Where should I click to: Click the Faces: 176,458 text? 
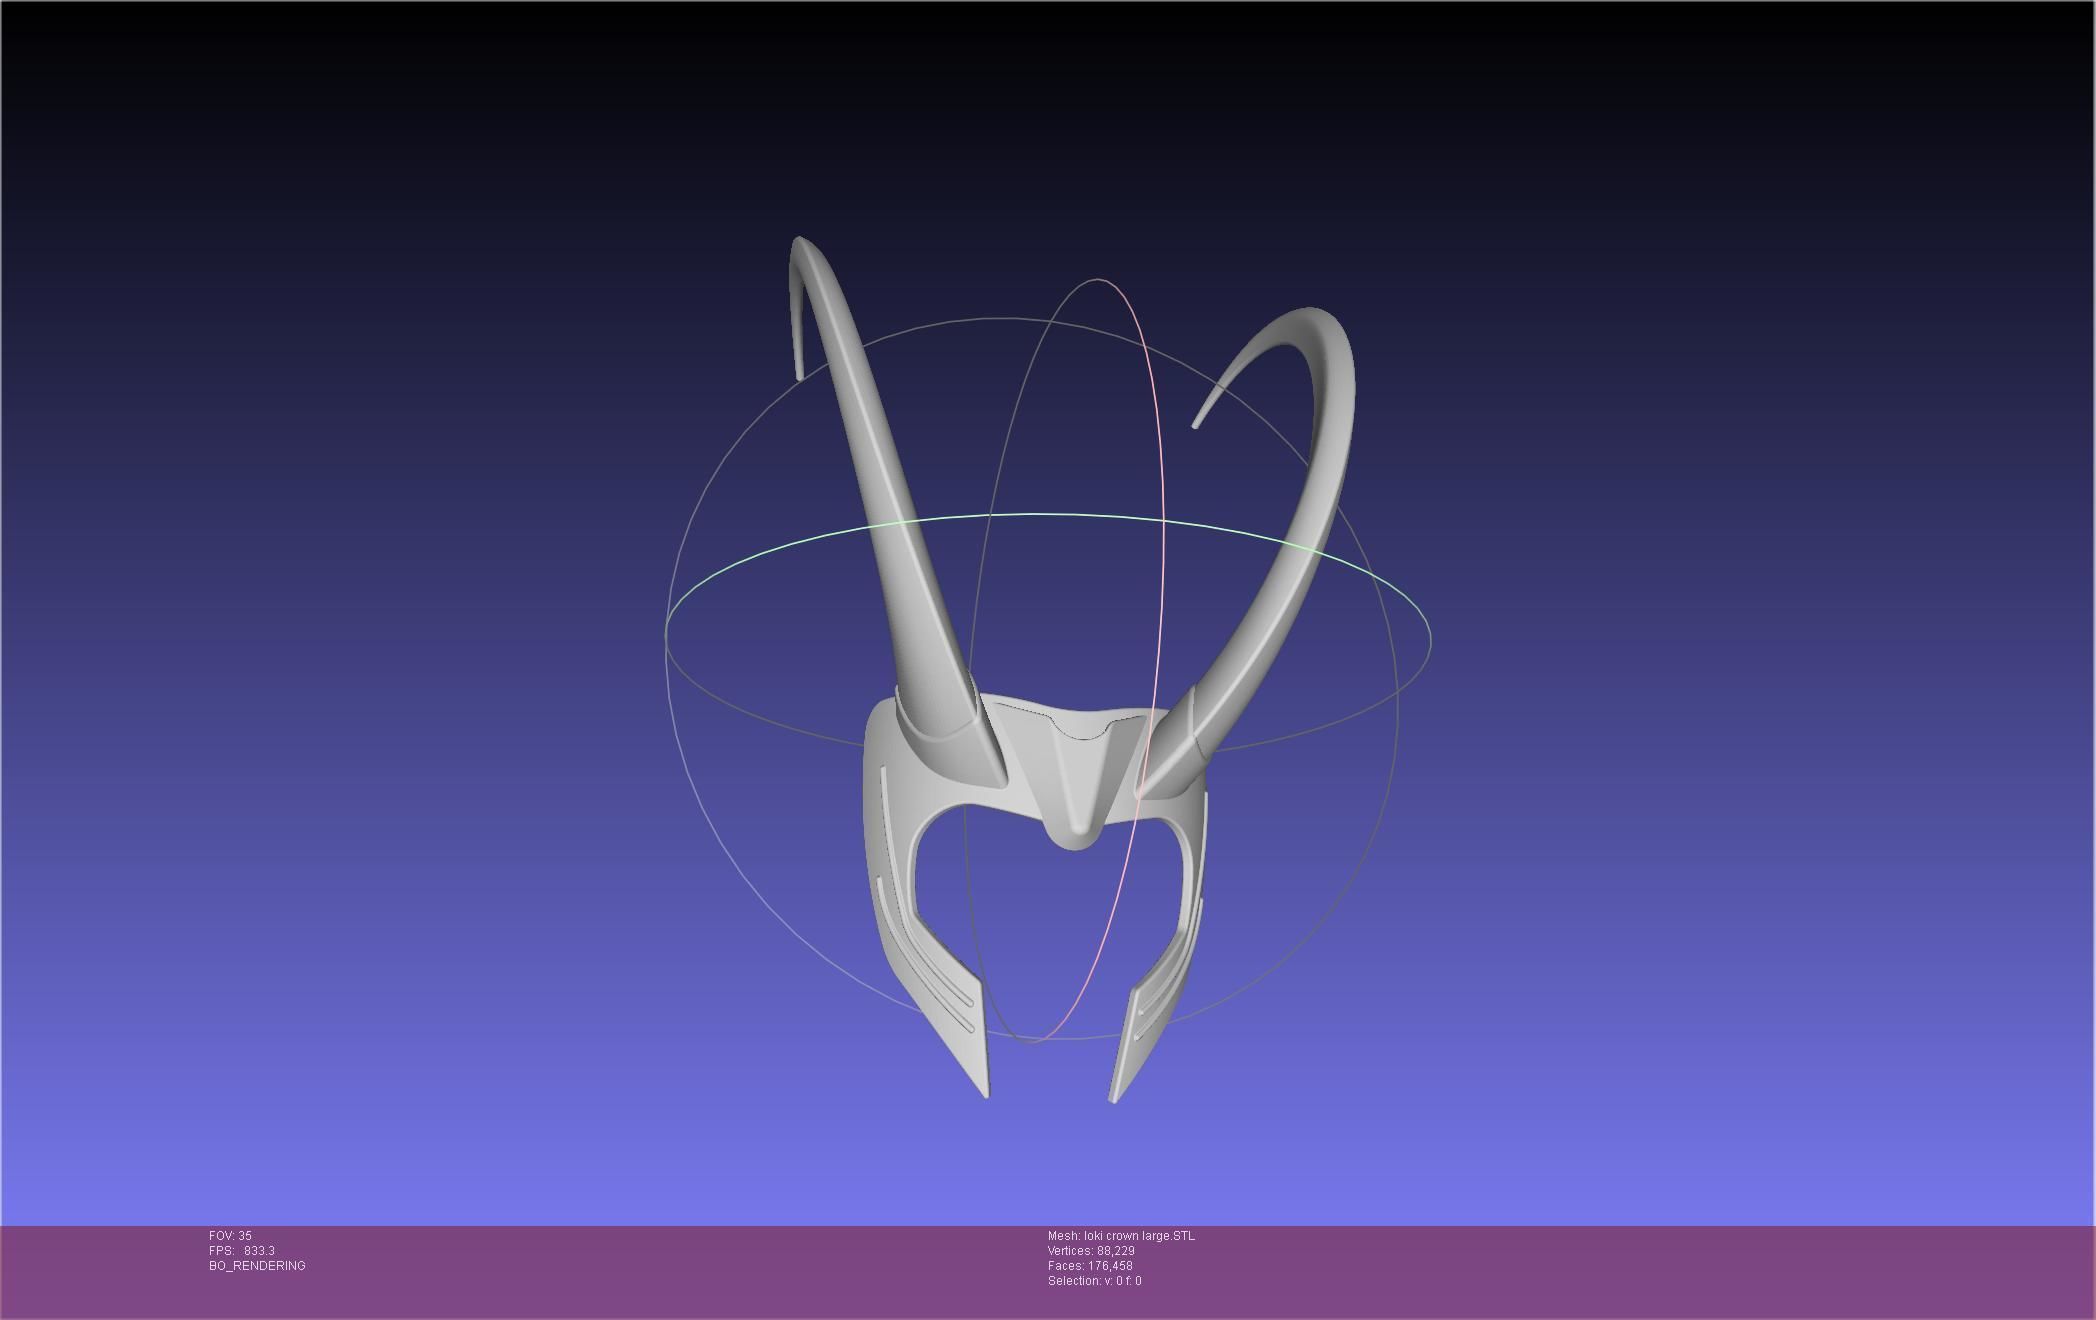pos(1090,1266)
